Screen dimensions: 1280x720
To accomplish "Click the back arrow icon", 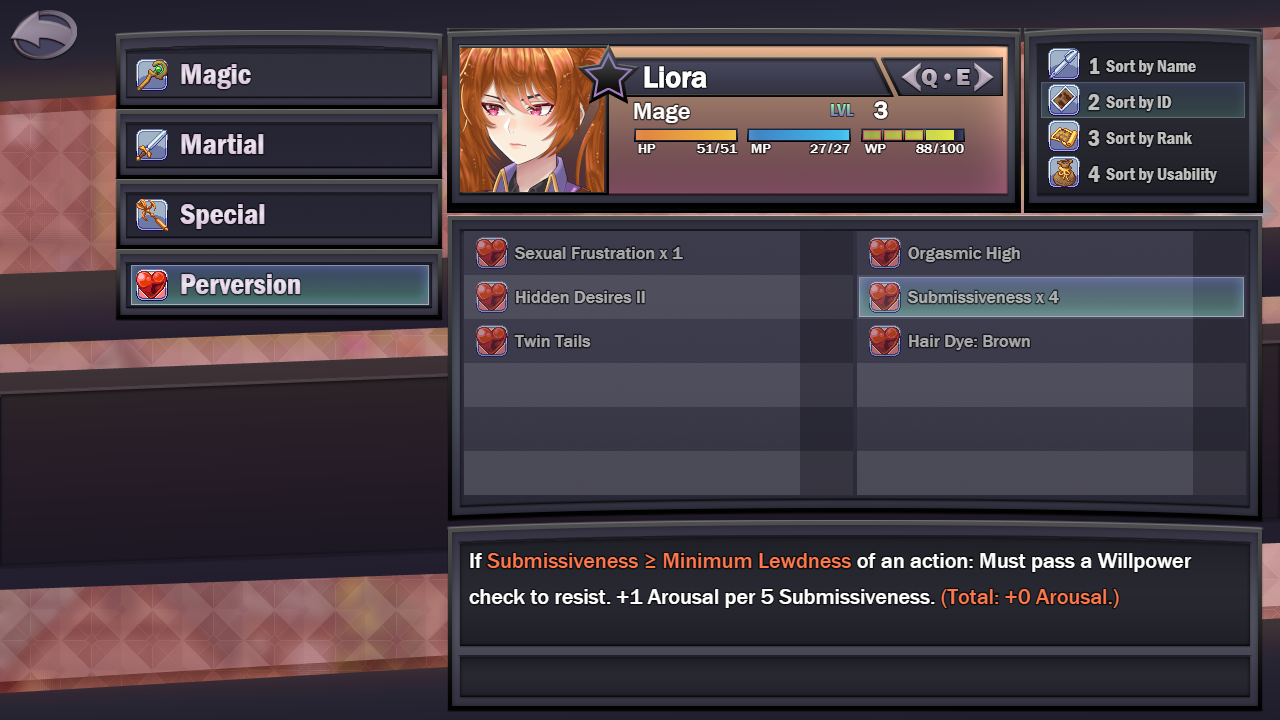I will (x=44, y=35).
